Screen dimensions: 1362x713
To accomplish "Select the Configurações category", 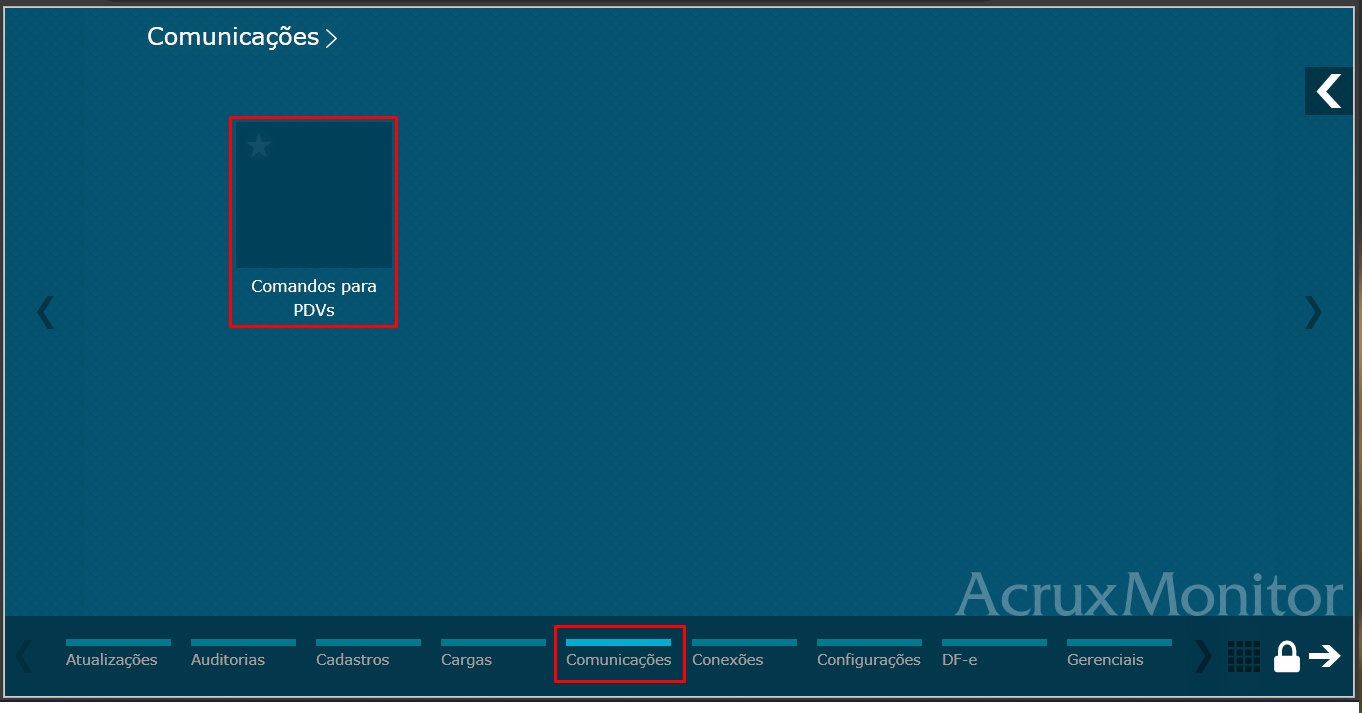I will tap(868, 659).
